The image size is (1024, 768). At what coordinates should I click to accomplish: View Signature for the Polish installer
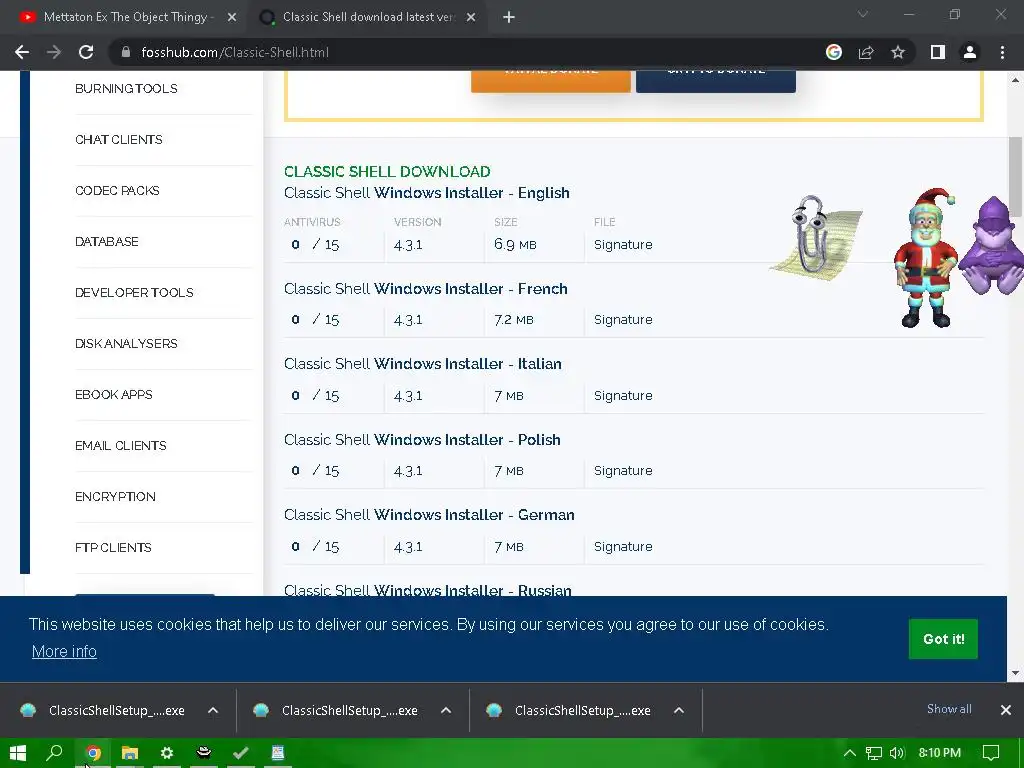coord(623,470)
